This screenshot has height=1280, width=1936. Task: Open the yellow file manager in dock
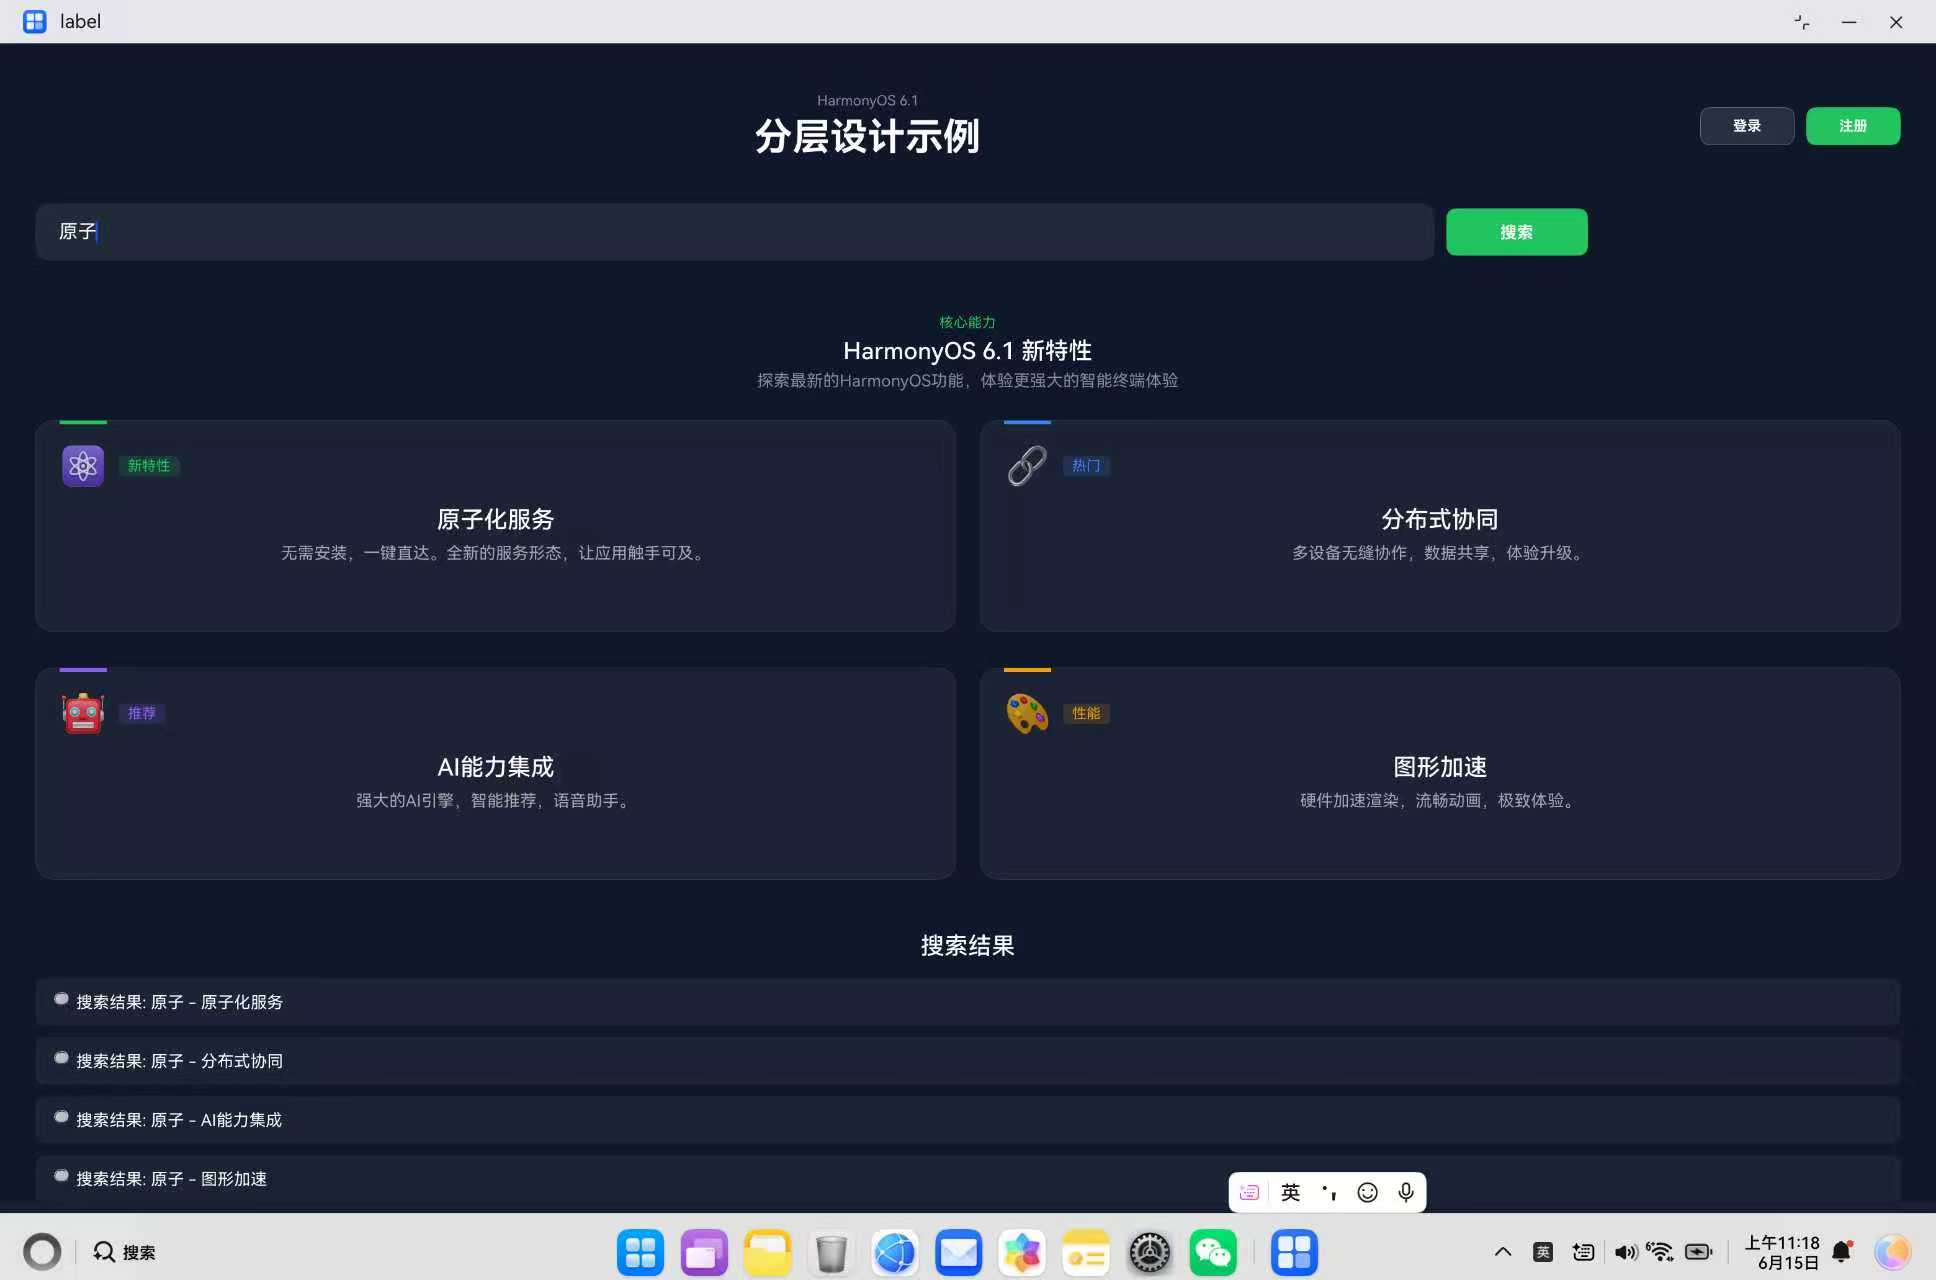[767, 1252]
